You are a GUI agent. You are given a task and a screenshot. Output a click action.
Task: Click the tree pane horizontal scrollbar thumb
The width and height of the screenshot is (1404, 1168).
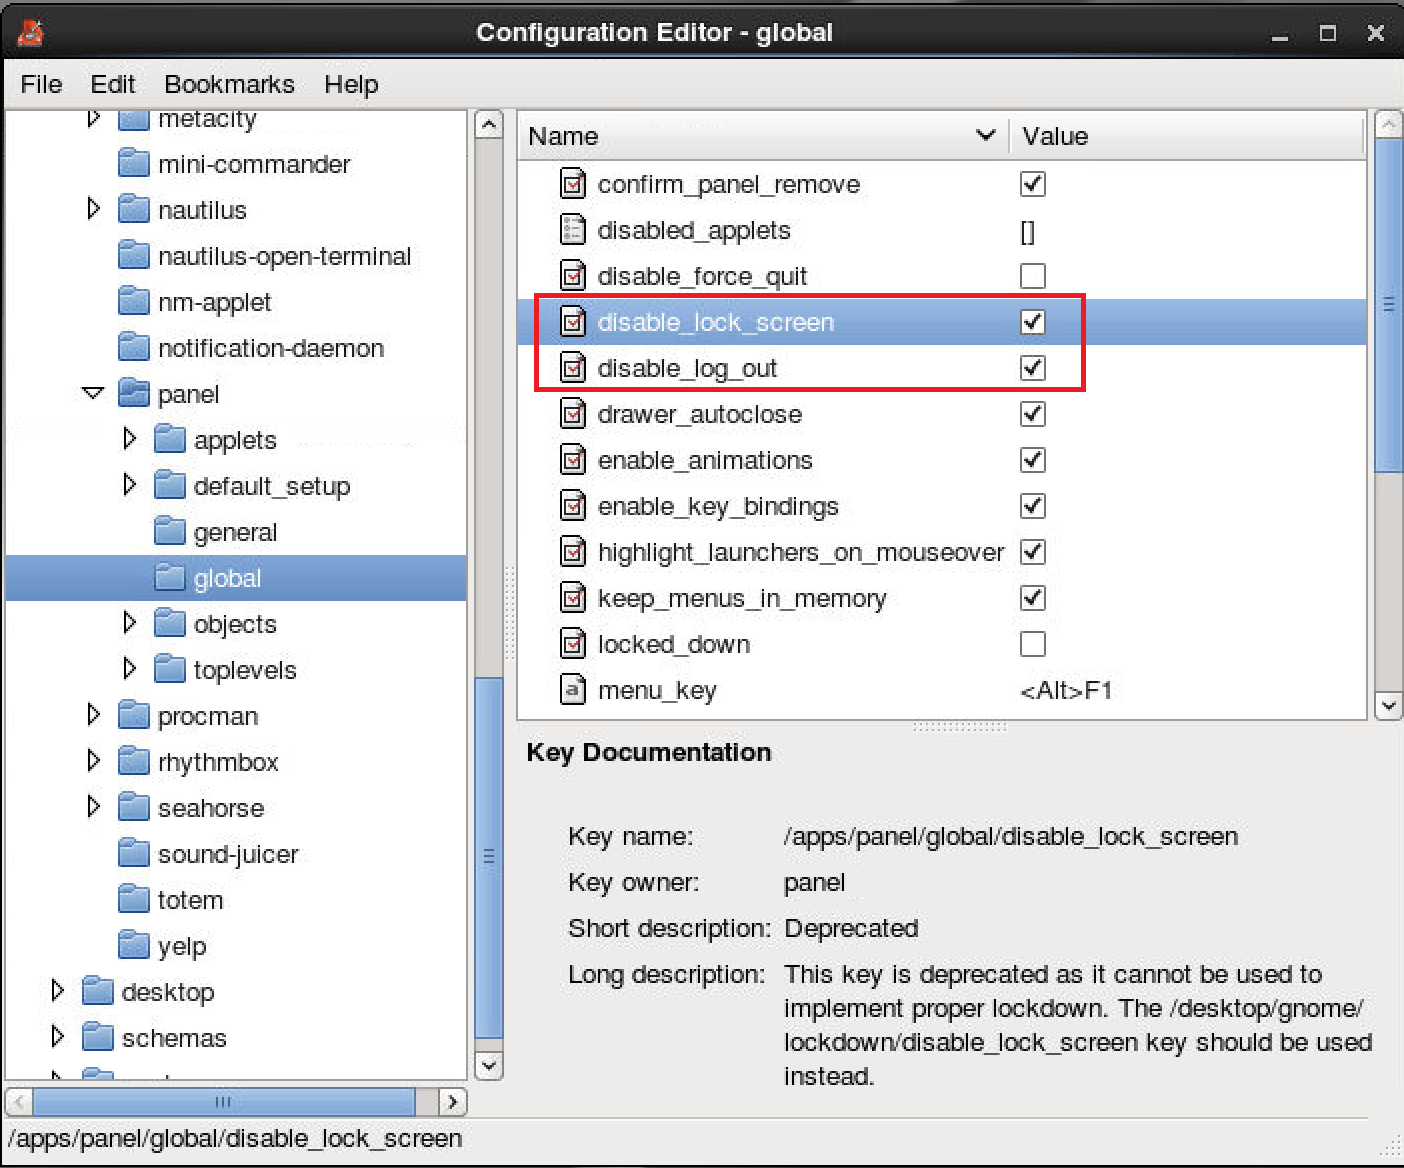(x=224, y=1102)
